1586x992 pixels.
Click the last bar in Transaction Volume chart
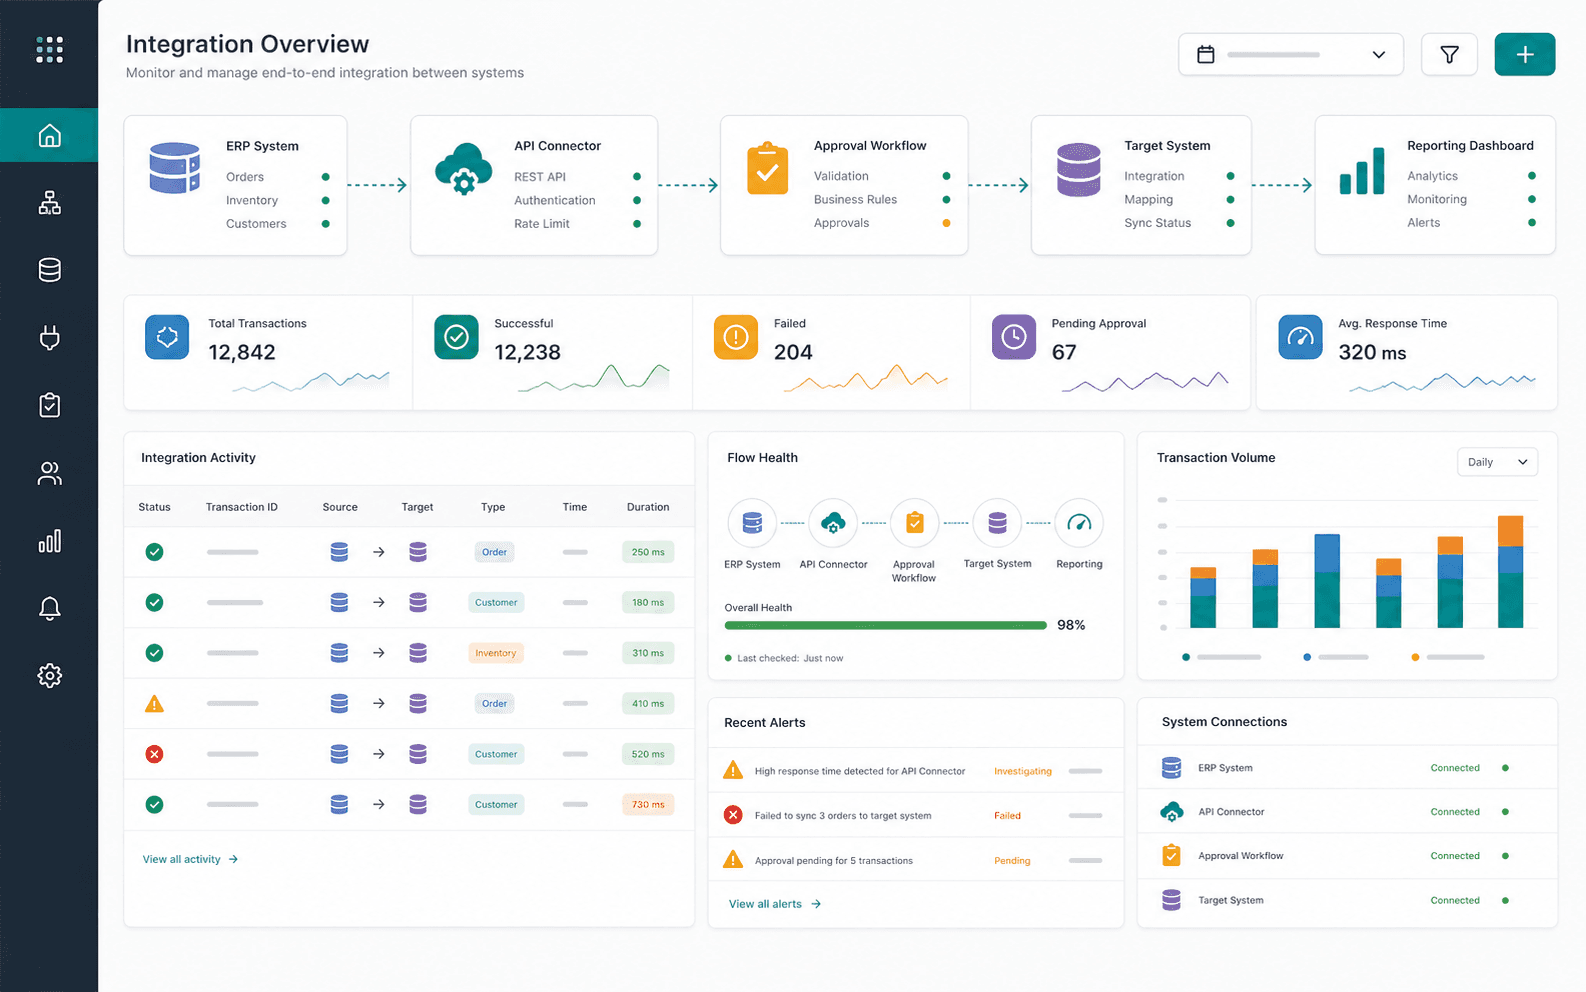(1510, 572)
